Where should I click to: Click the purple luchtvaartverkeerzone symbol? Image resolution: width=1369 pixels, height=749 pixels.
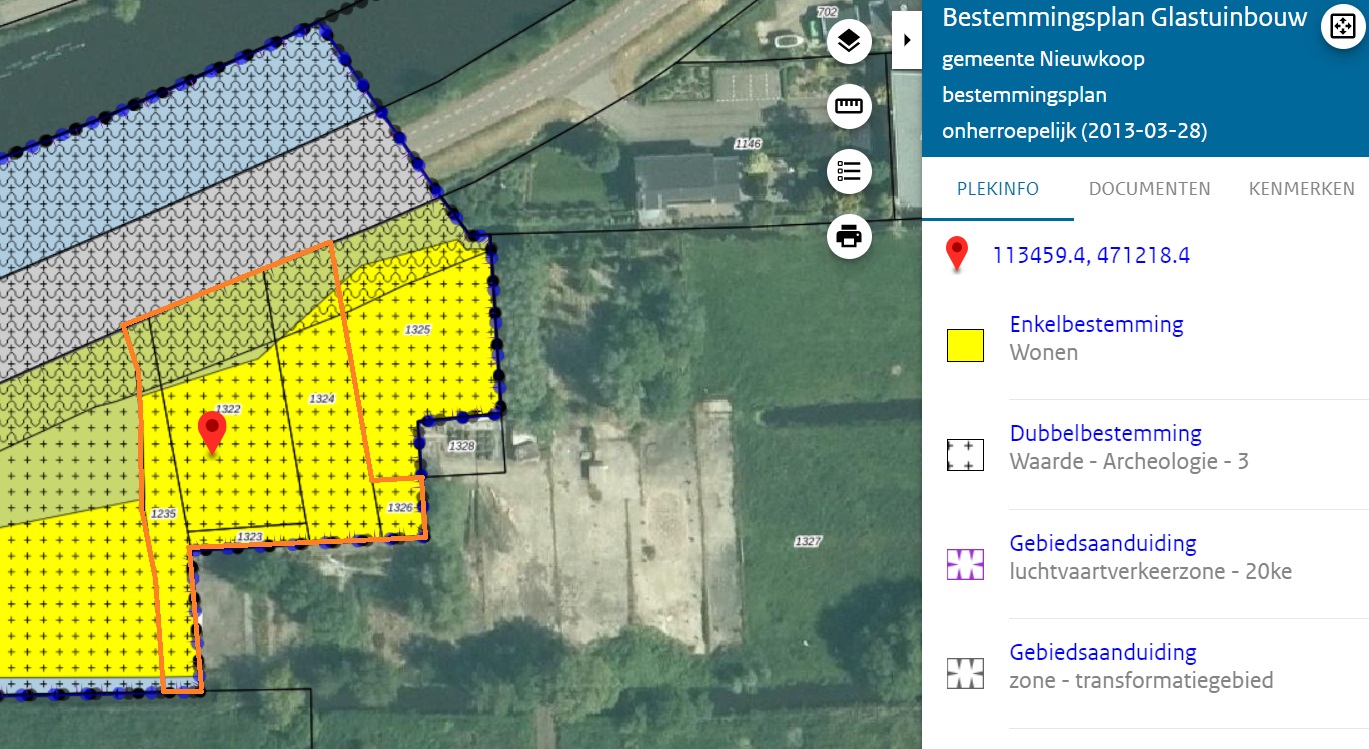click(x=965, y=564)
